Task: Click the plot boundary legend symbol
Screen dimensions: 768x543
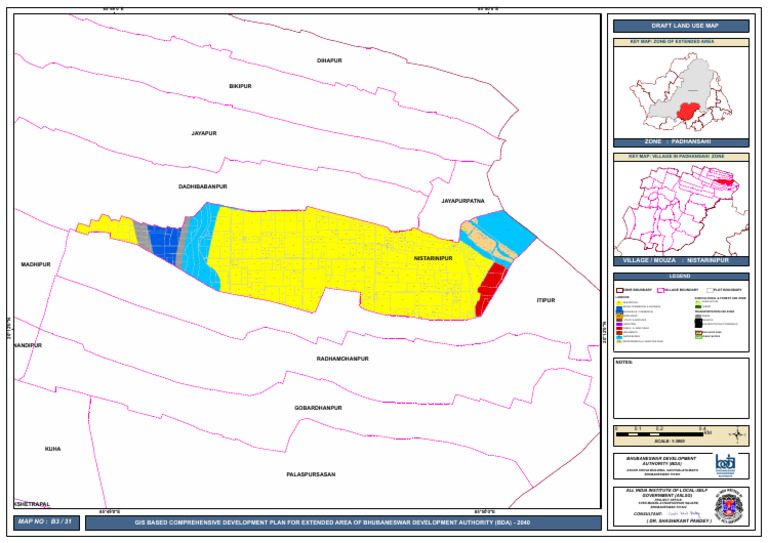Action: pos(710,290)
